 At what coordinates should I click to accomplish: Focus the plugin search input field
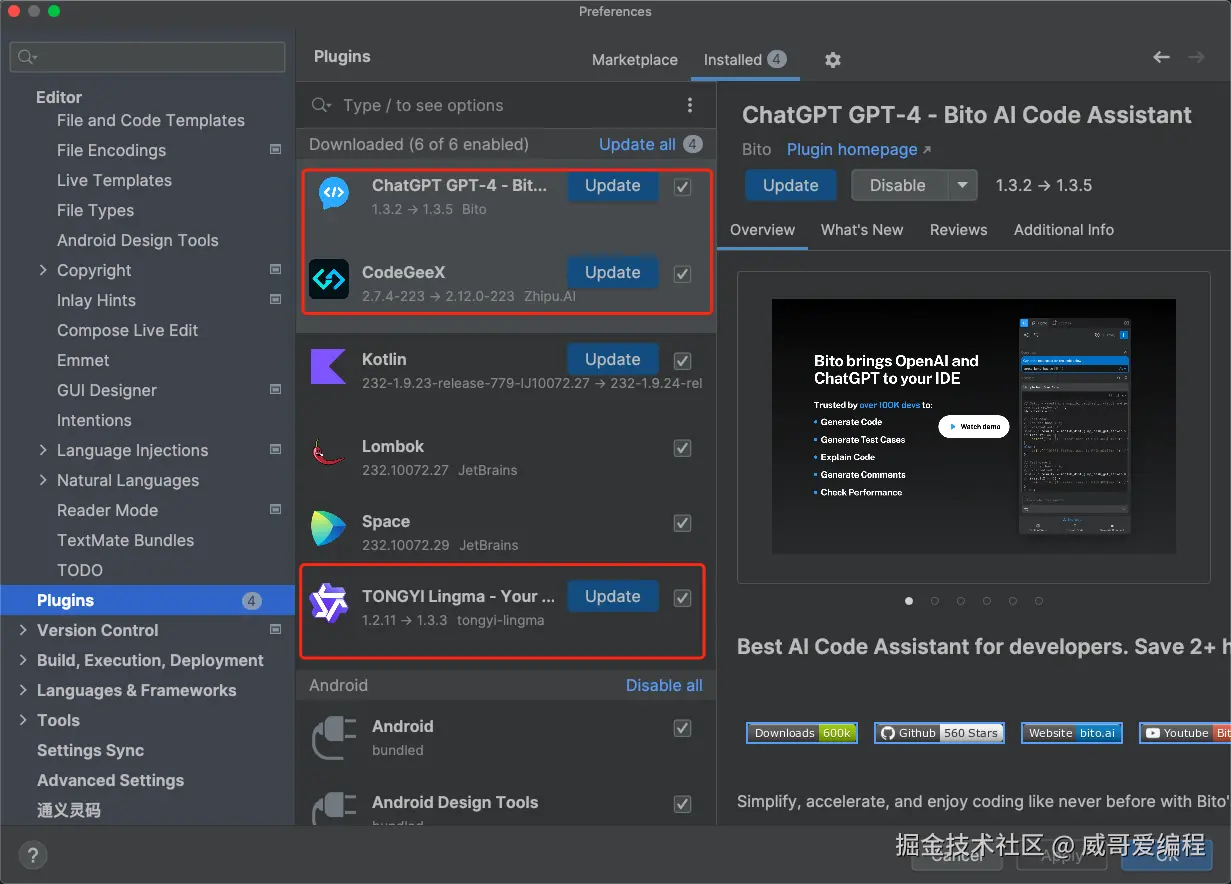[505, 105]
